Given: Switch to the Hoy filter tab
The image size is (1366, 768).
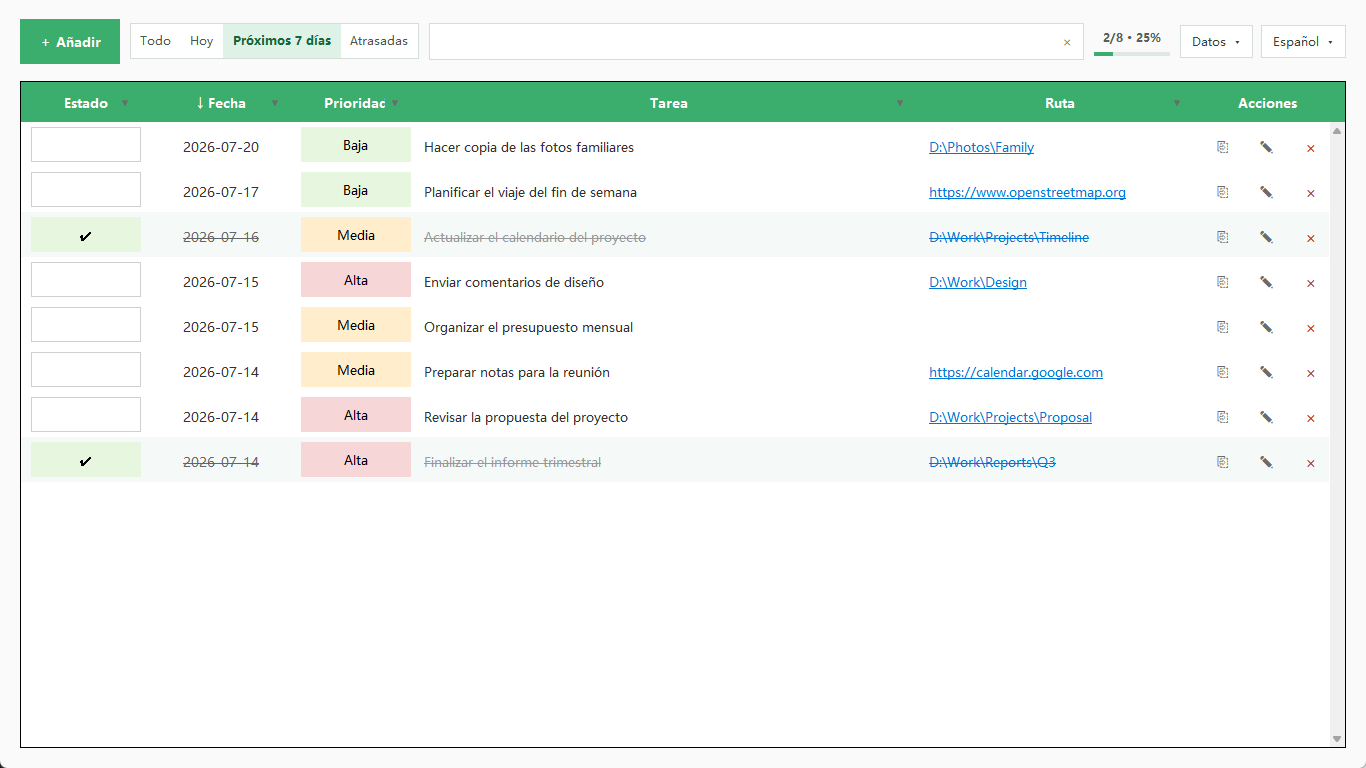Looking at the screenshot, I should [x=202, y=41].
